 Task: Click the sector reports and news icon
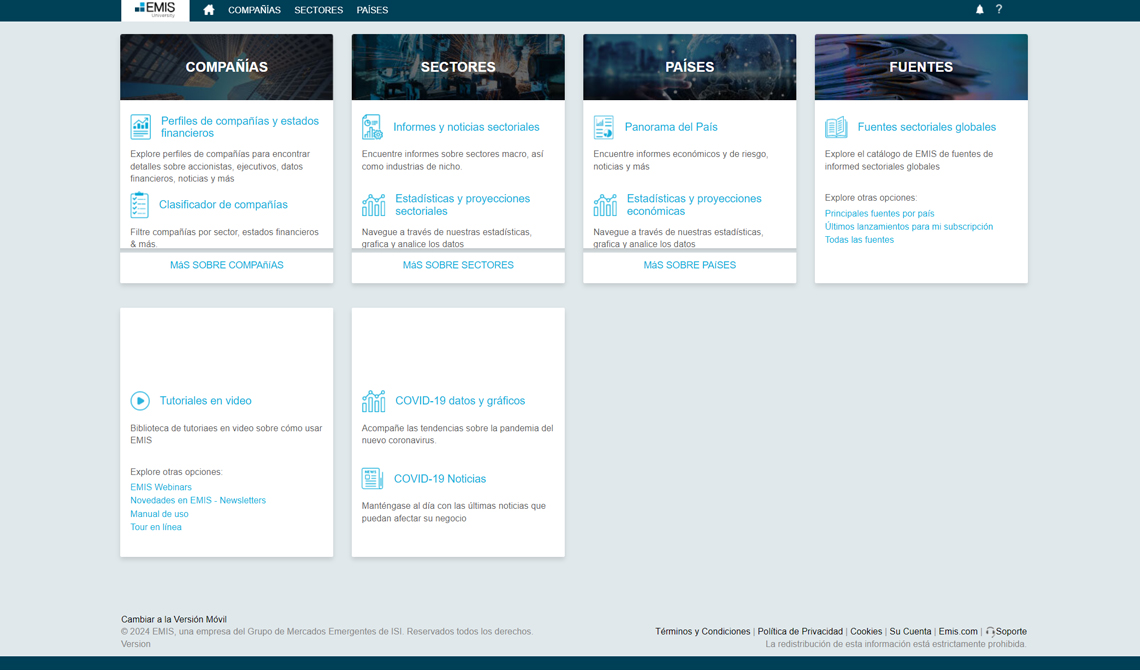(x=372, y=127)
